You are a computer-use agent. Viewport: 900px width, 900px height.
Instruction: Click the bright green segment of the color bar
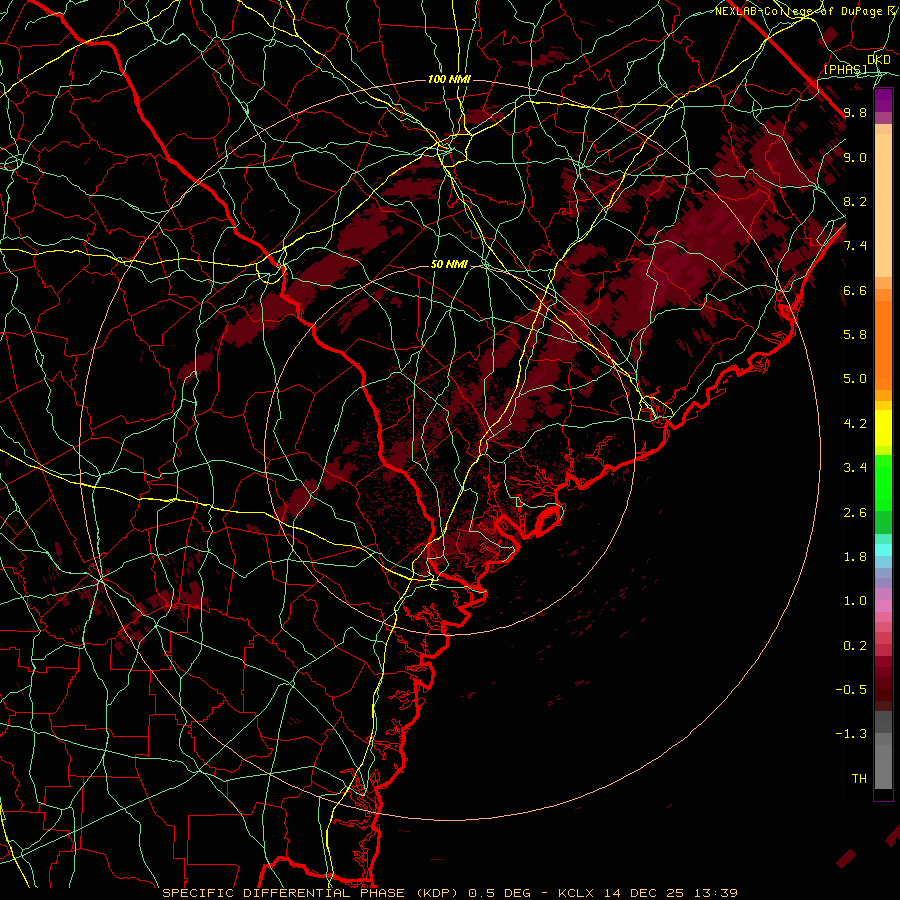883,482
